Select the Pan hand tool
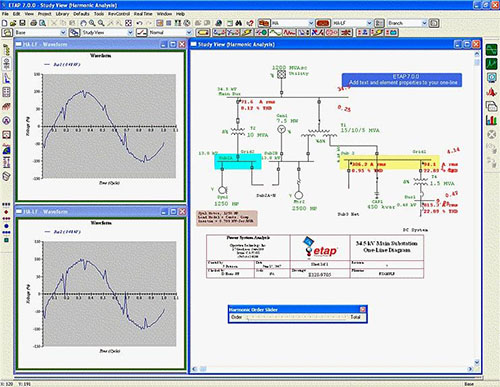The image size is (500, 387). (x=83, y=23)
